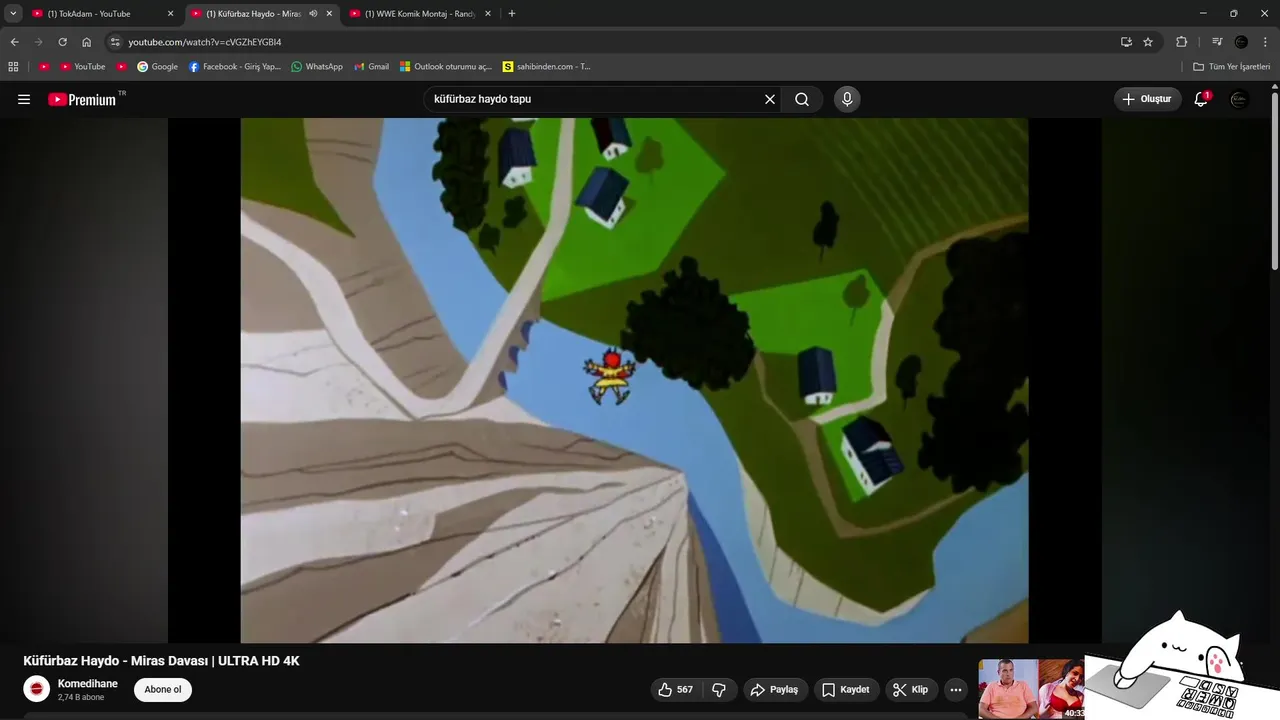
Task: Save video with Kaydet button
Action: (846, 689)
